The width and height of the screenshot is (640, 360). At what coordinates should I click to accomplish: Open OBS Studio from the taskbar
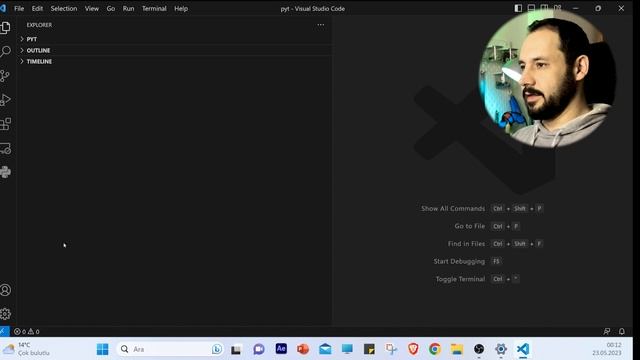[x=479, y=349]
